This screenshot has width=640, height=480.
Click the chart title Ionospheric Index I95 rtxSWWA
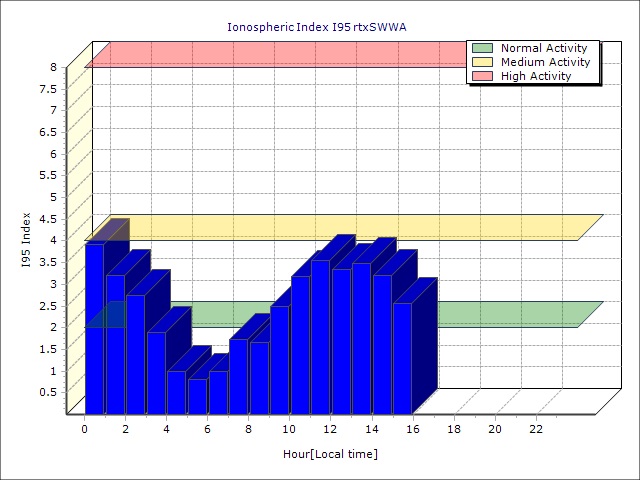316,26
